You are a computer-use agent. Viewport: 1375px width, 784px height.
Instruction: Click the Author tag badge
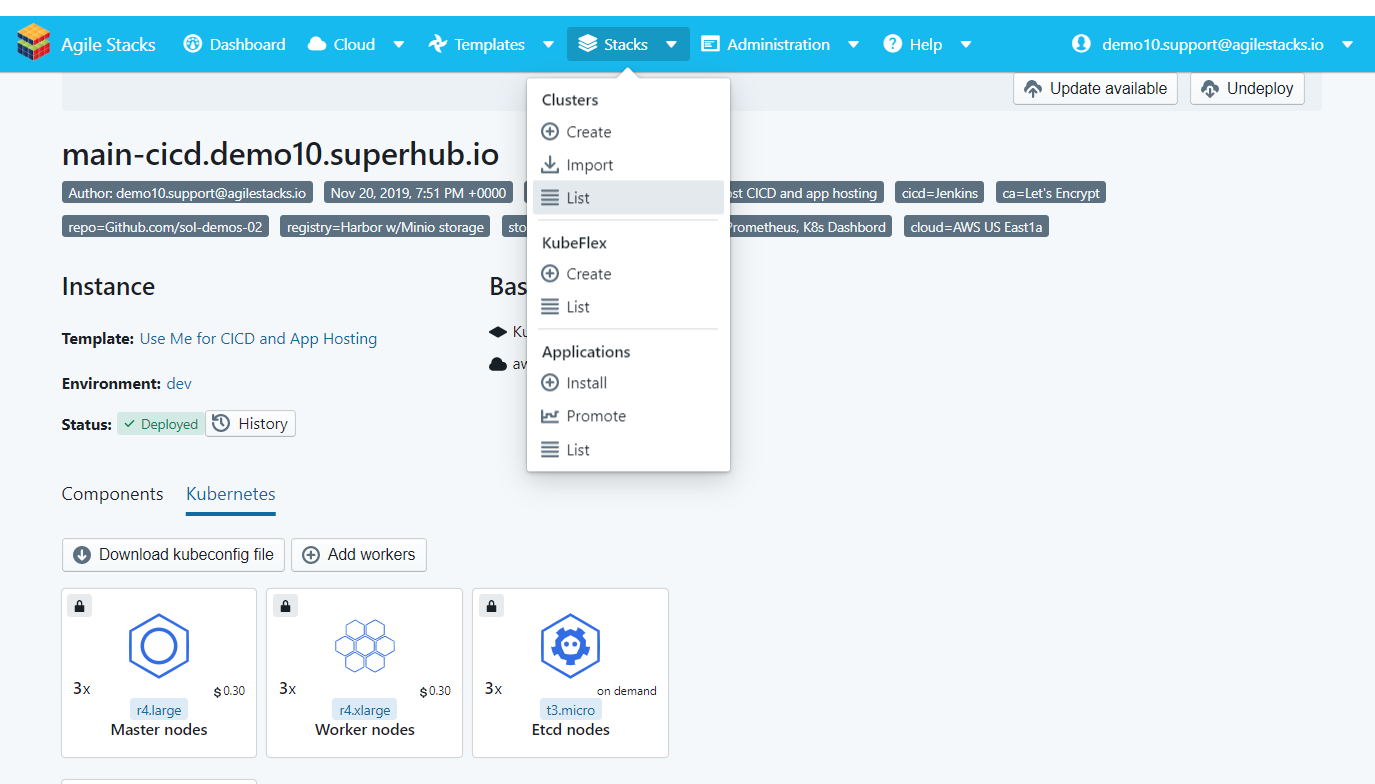187,193
